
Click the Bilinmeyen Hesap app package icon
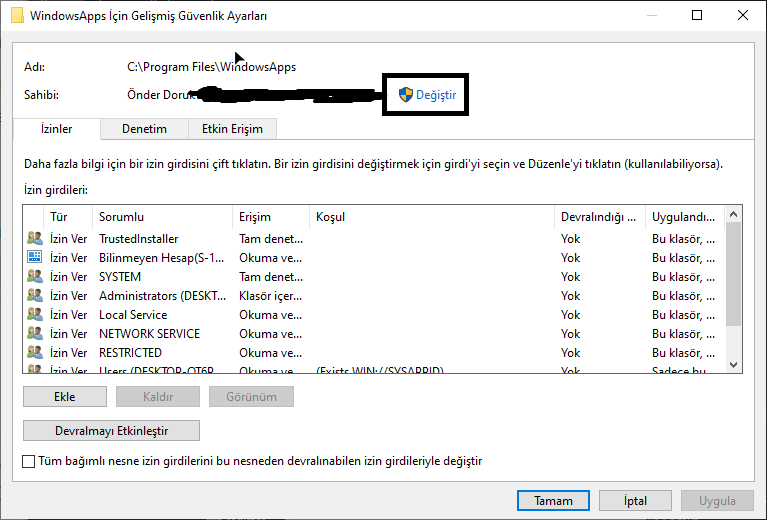pos(35,257)
